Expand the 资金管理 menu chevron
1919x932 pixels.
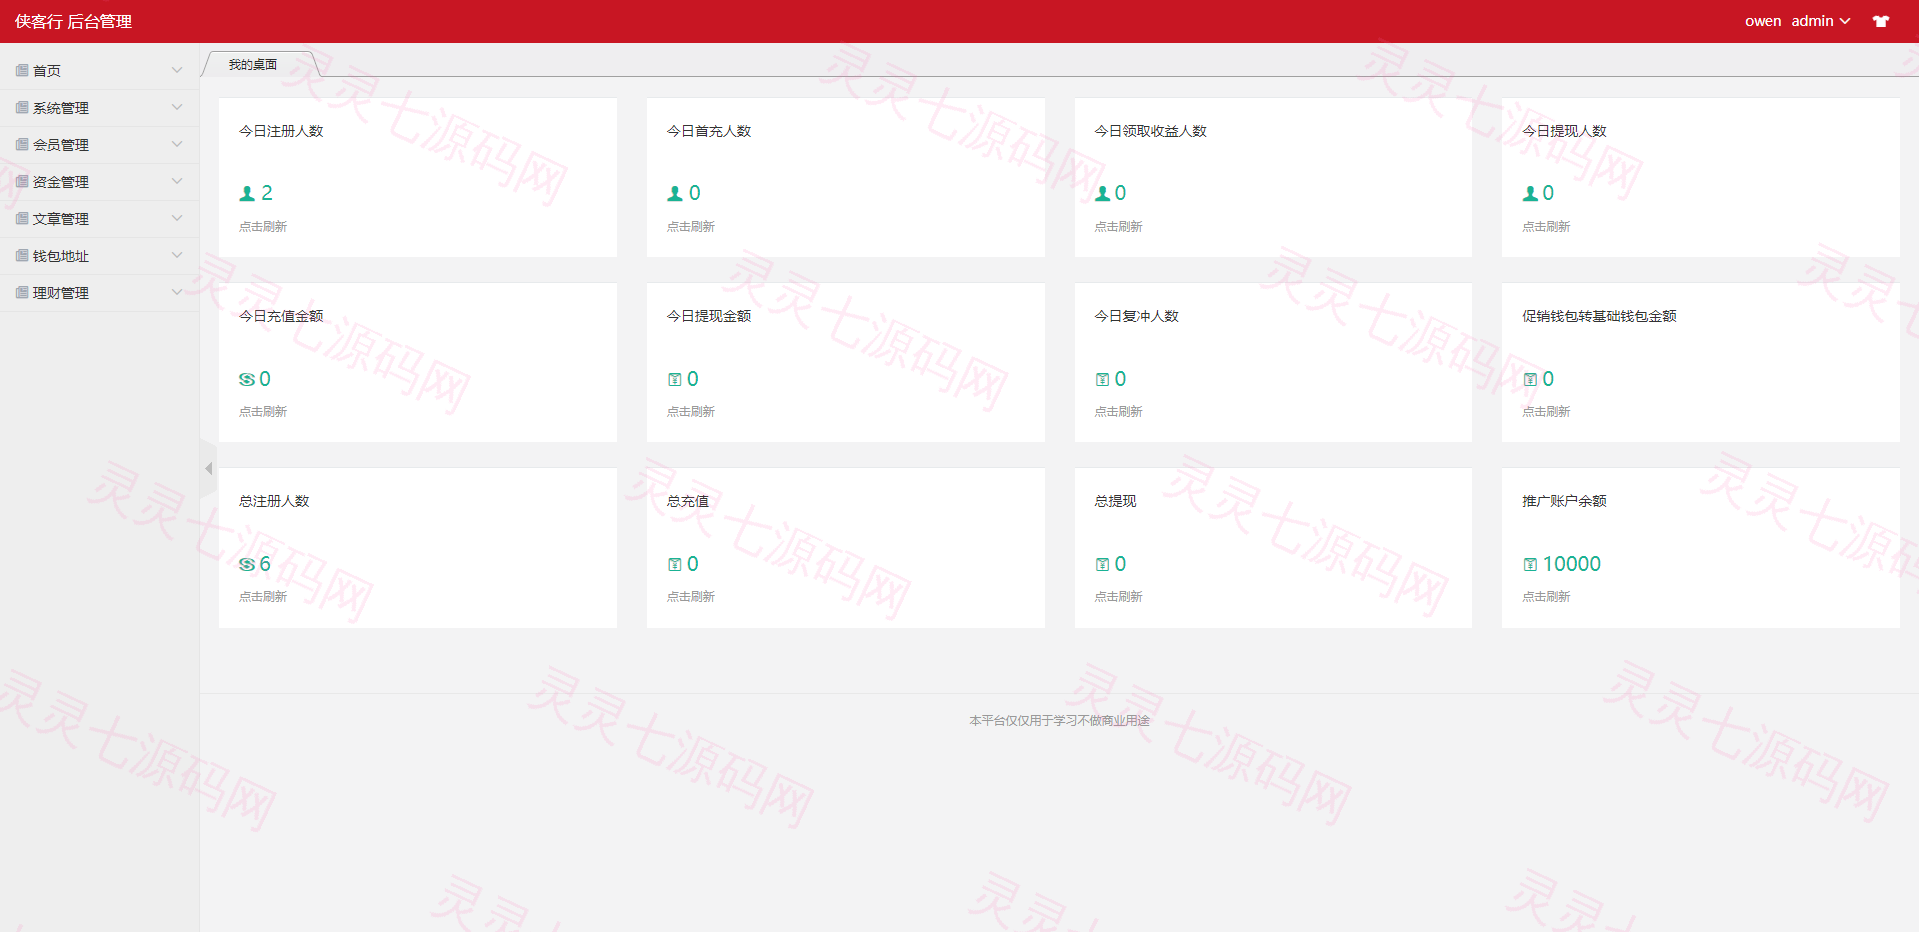click(177, 181)
